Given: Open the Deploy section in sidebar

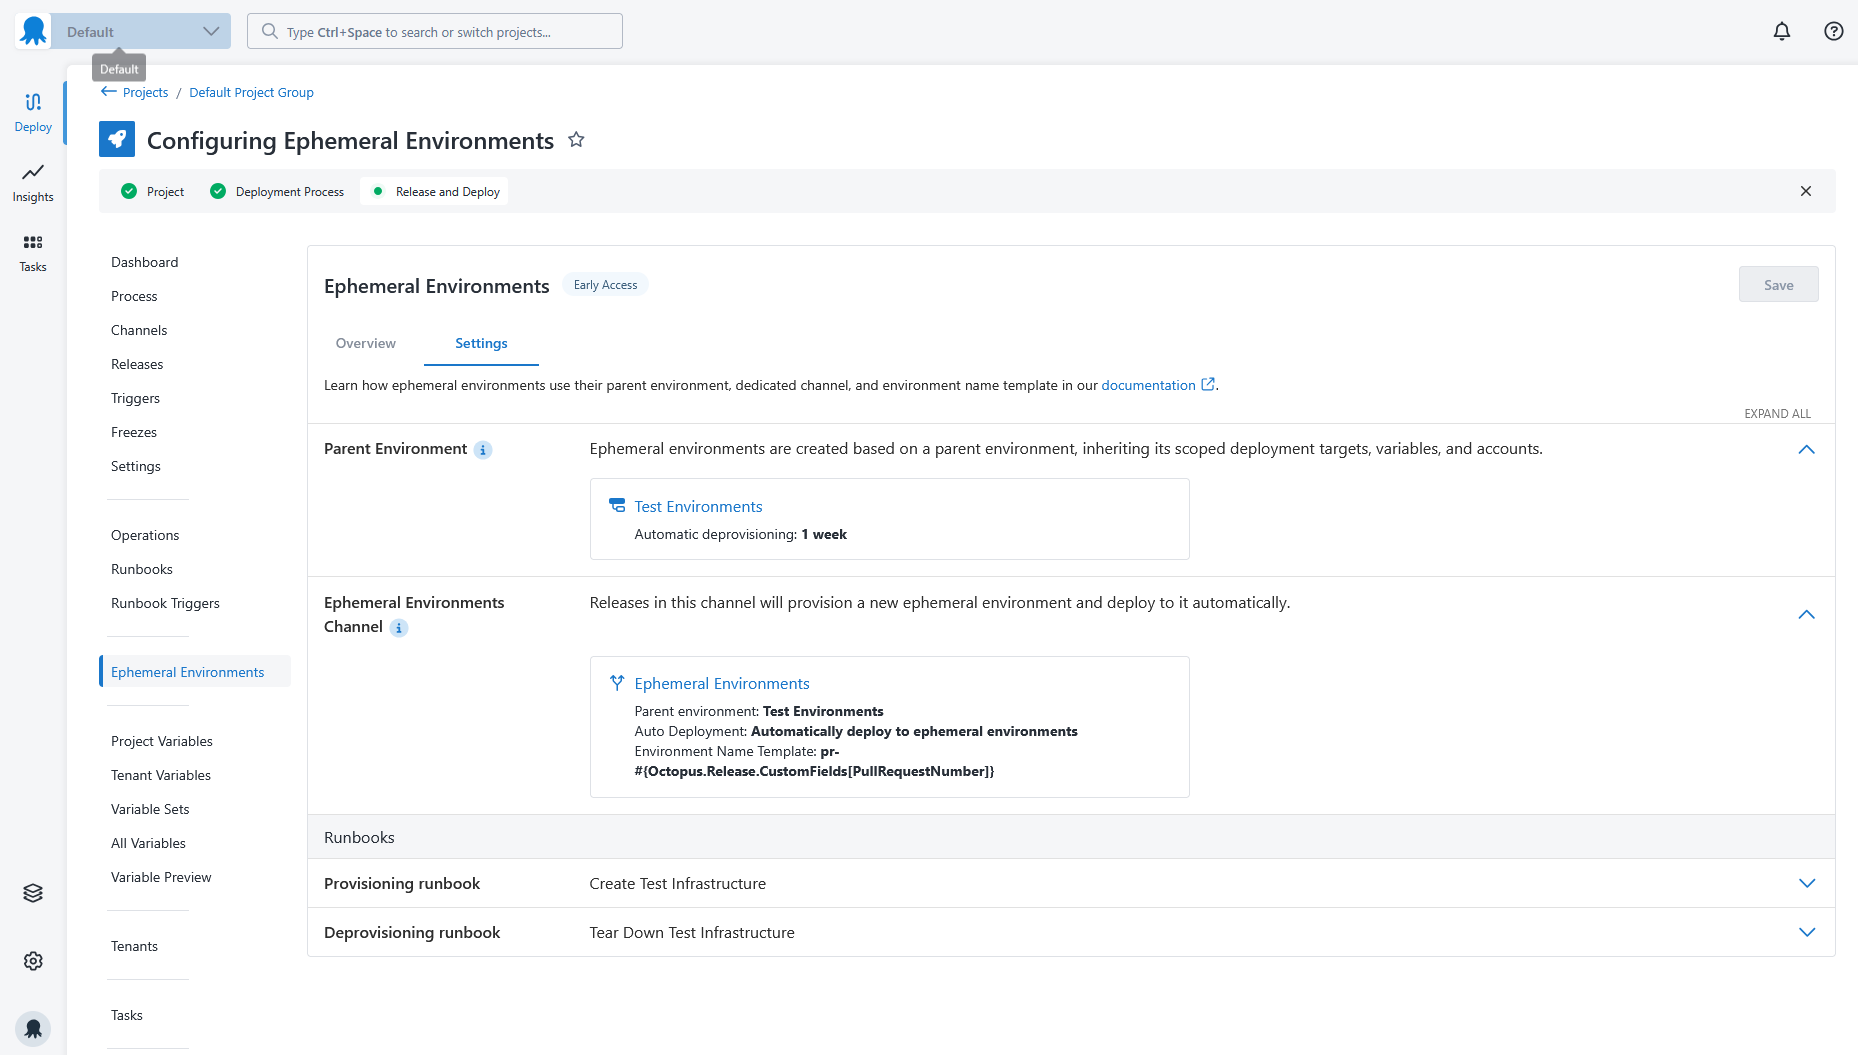Looking at the screenshot, I should click(x=33, y=113).
